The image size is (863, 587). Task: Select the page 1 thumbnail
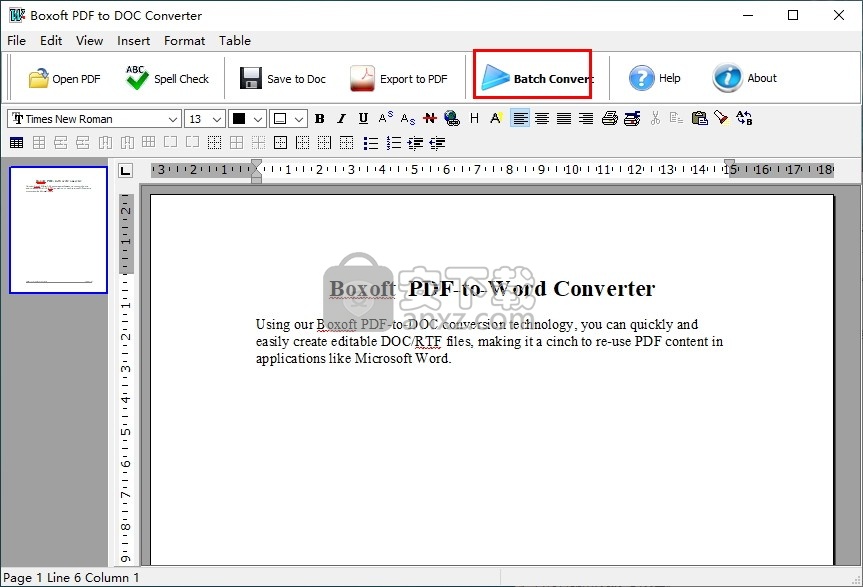(58, 230)
